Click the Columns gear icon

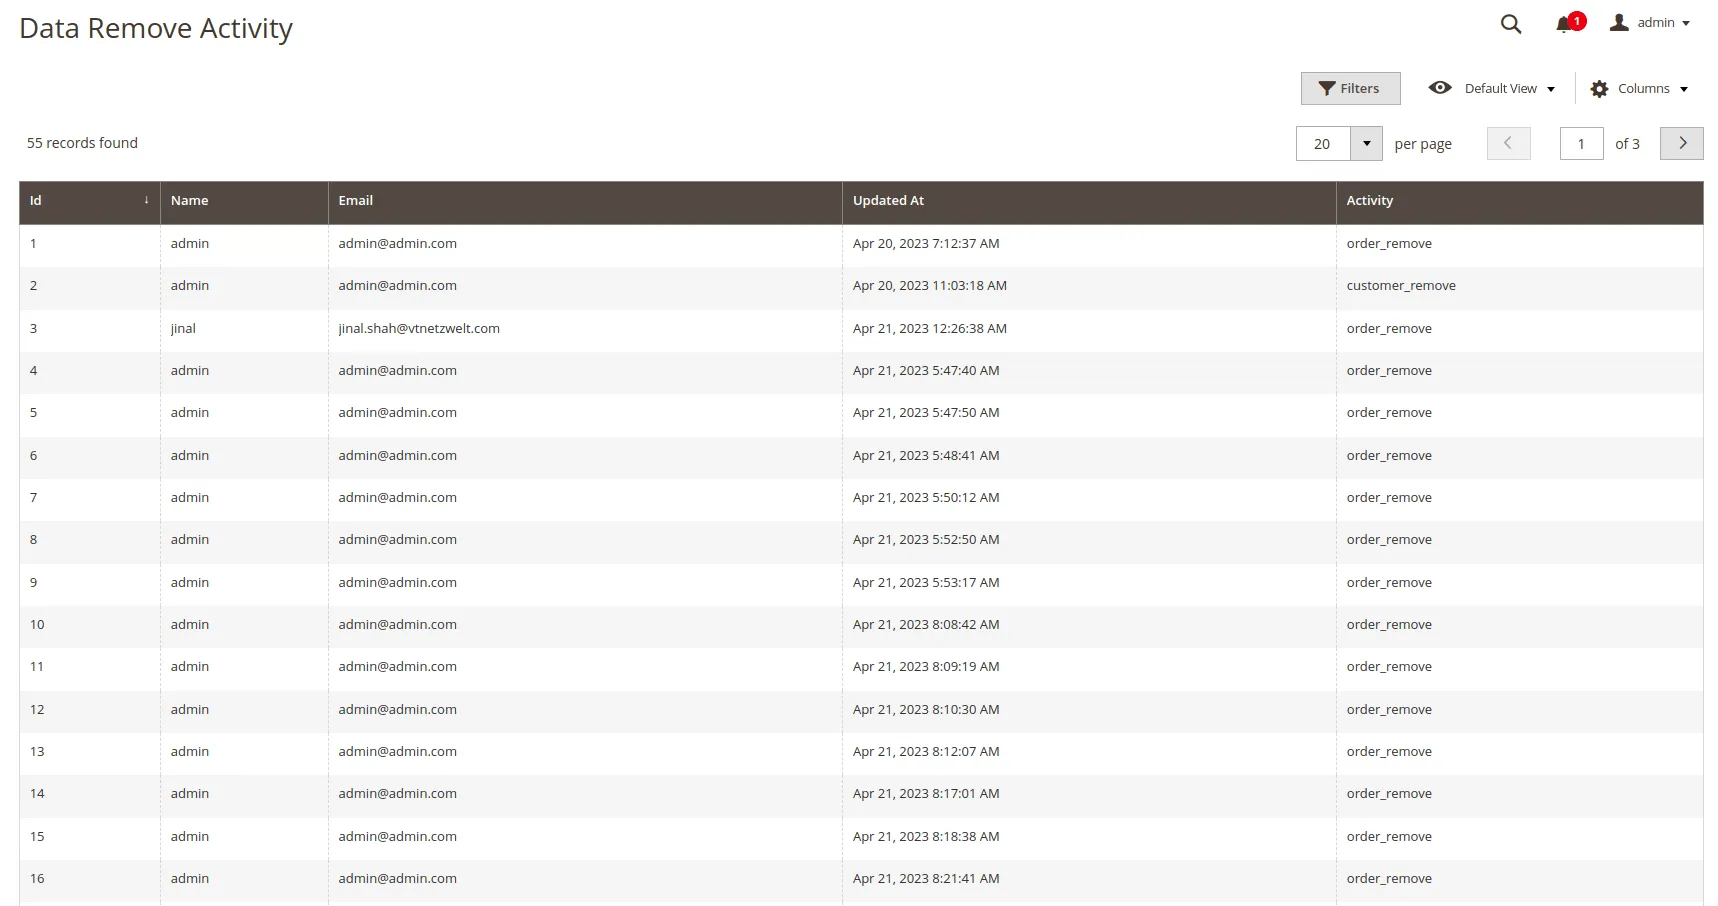(1599, 89)
